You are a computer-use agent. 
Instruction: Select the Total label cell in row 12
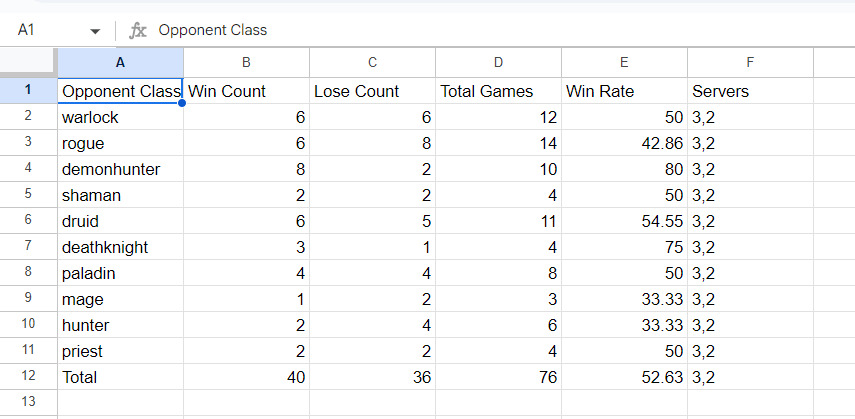[121, 376]
